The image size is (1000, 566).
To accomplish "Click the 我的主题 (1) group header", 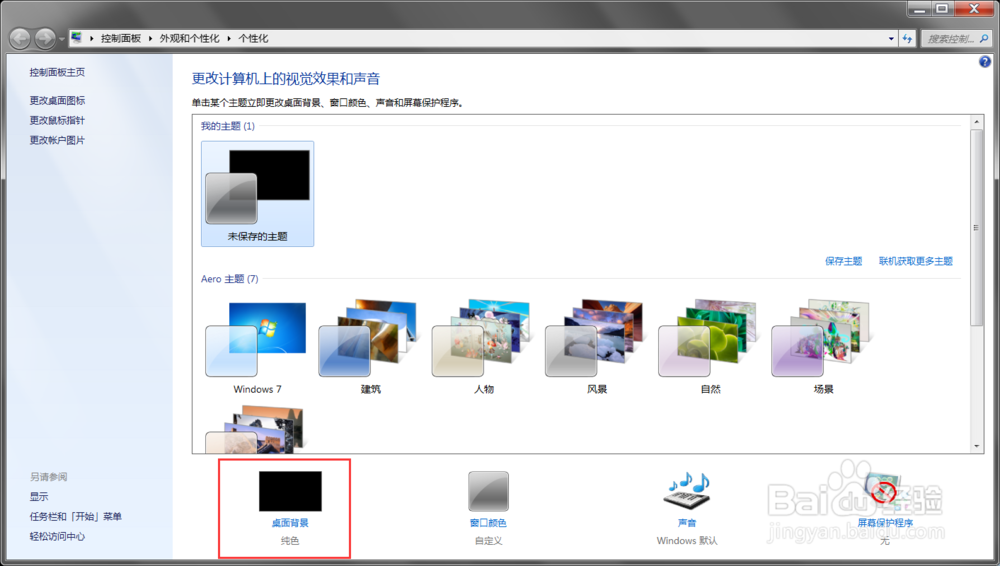I will 228,126.
